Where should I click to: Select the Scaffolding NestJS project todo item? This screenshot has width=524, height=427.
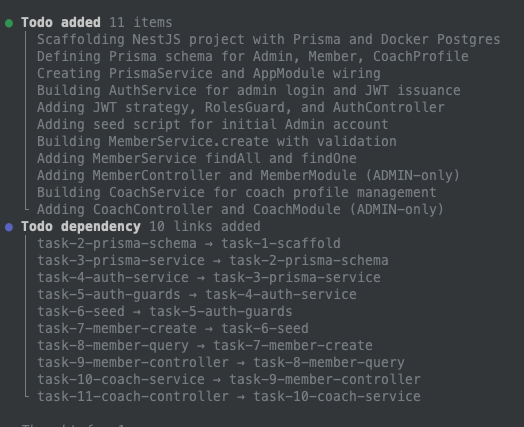(x=268, y=39)
